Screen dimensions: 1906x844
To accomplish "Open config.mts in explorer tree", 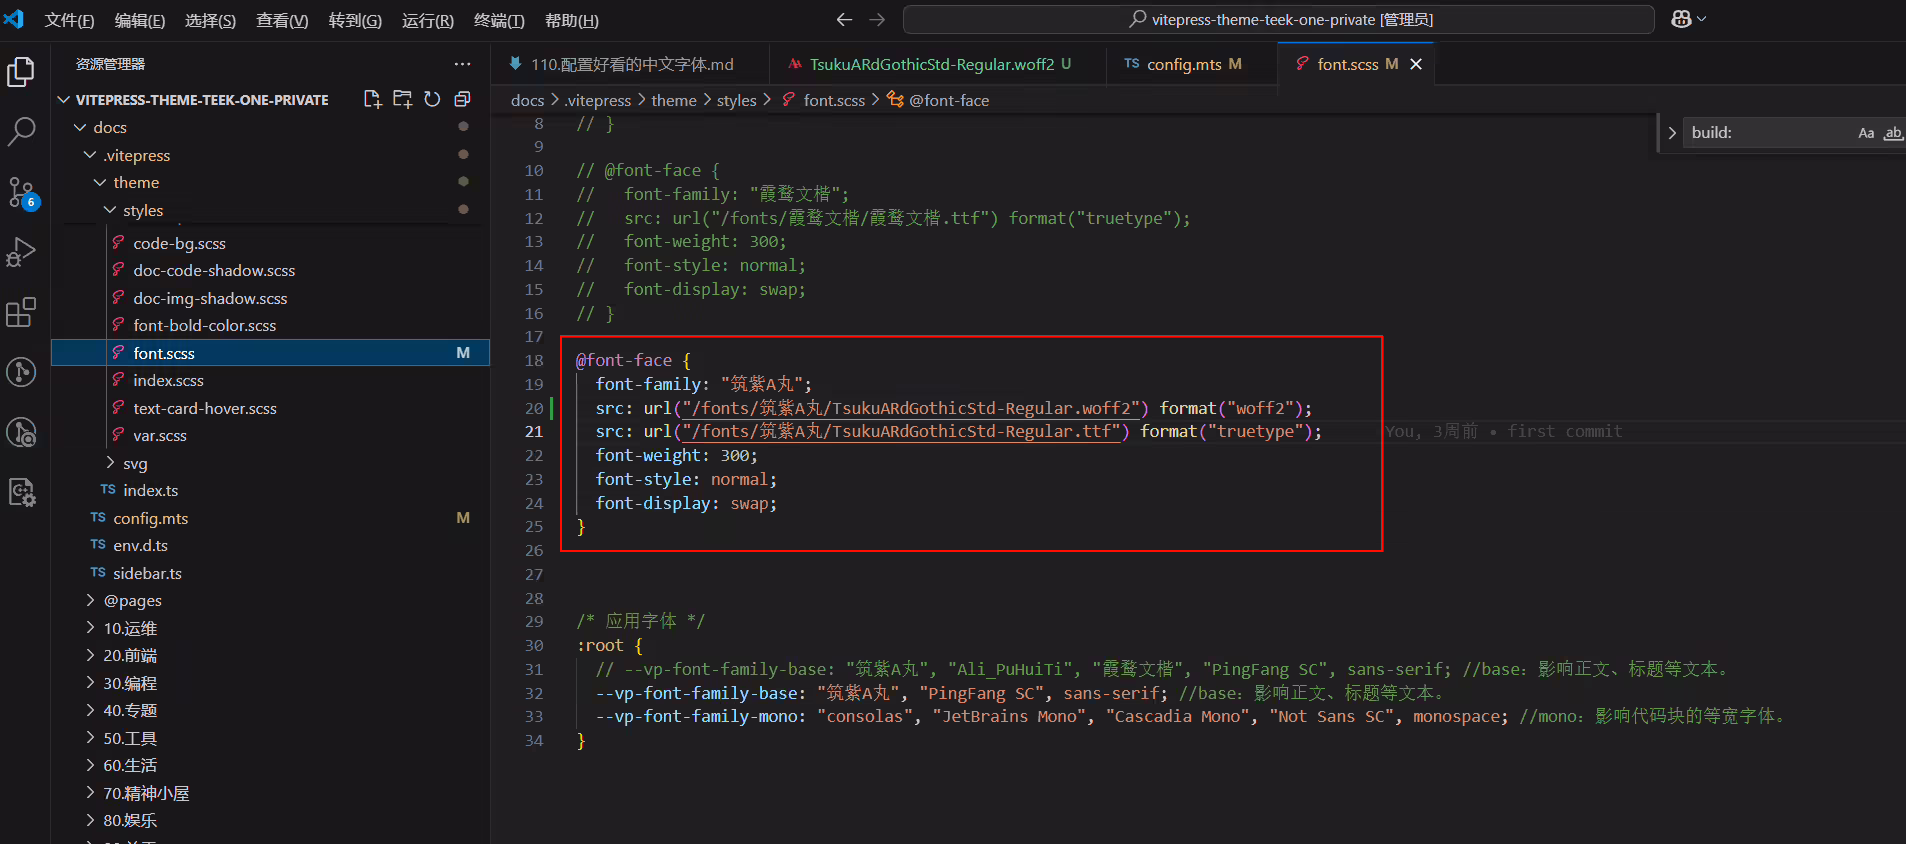I will tap(150, 518).
